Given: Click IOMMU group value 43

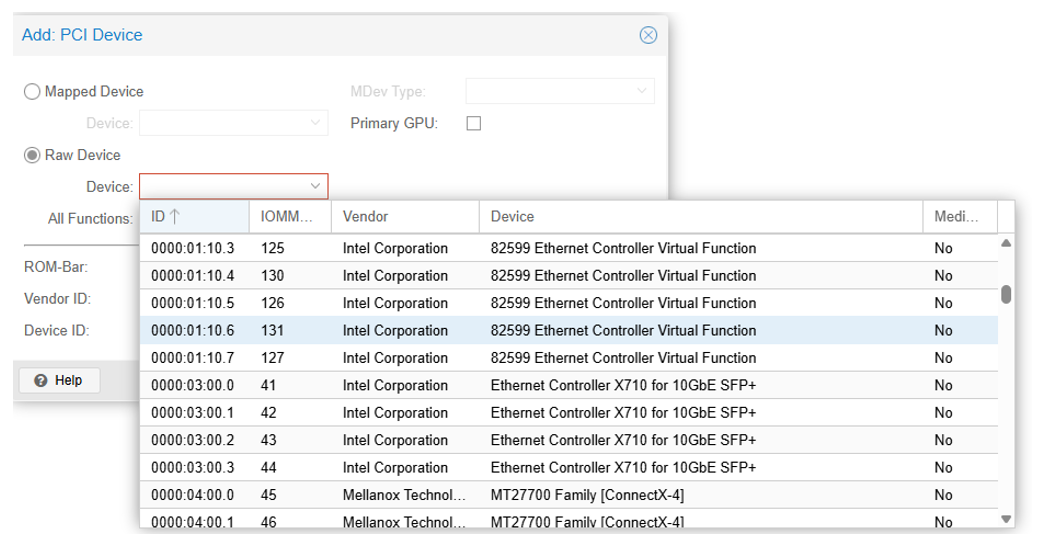Looking at the screenshot, I should (269, 440).
